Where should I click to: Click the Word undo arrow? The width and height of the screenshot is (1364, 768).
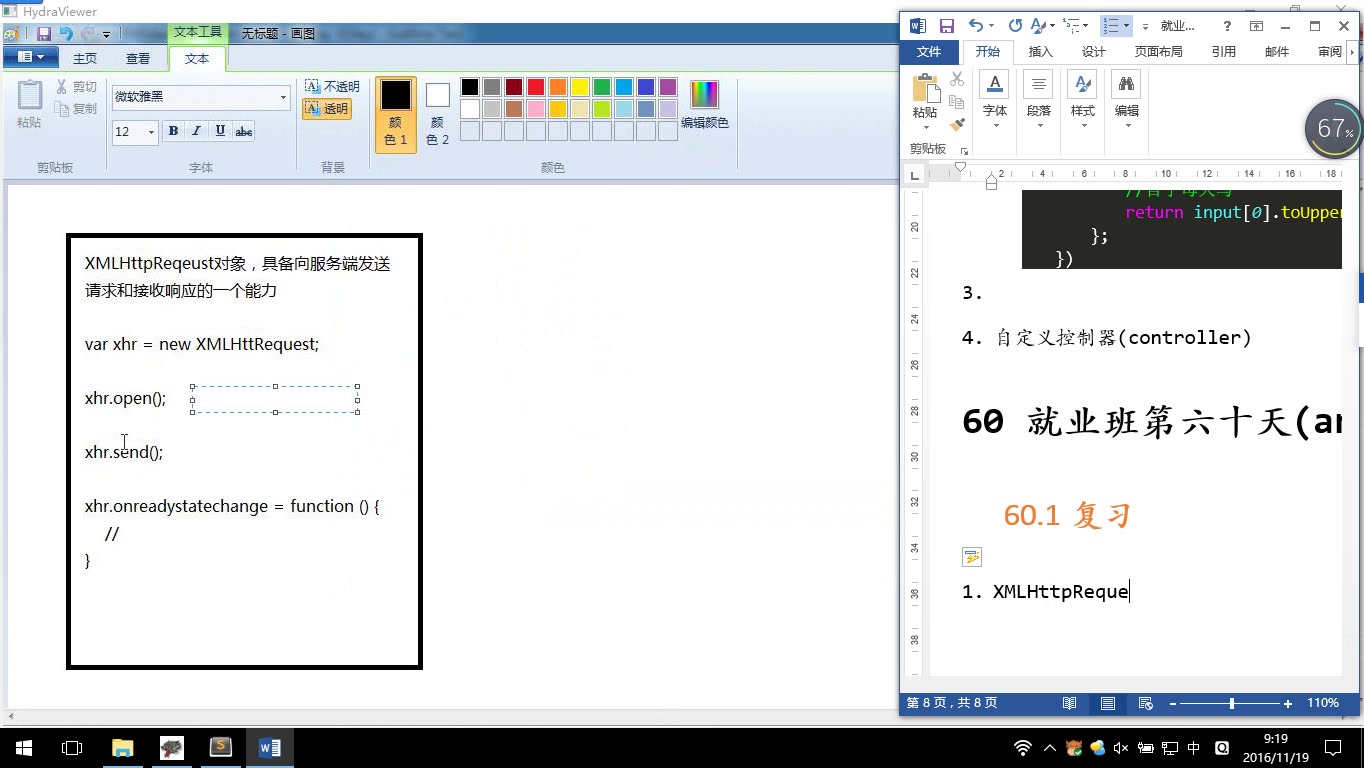click(975, 26)
